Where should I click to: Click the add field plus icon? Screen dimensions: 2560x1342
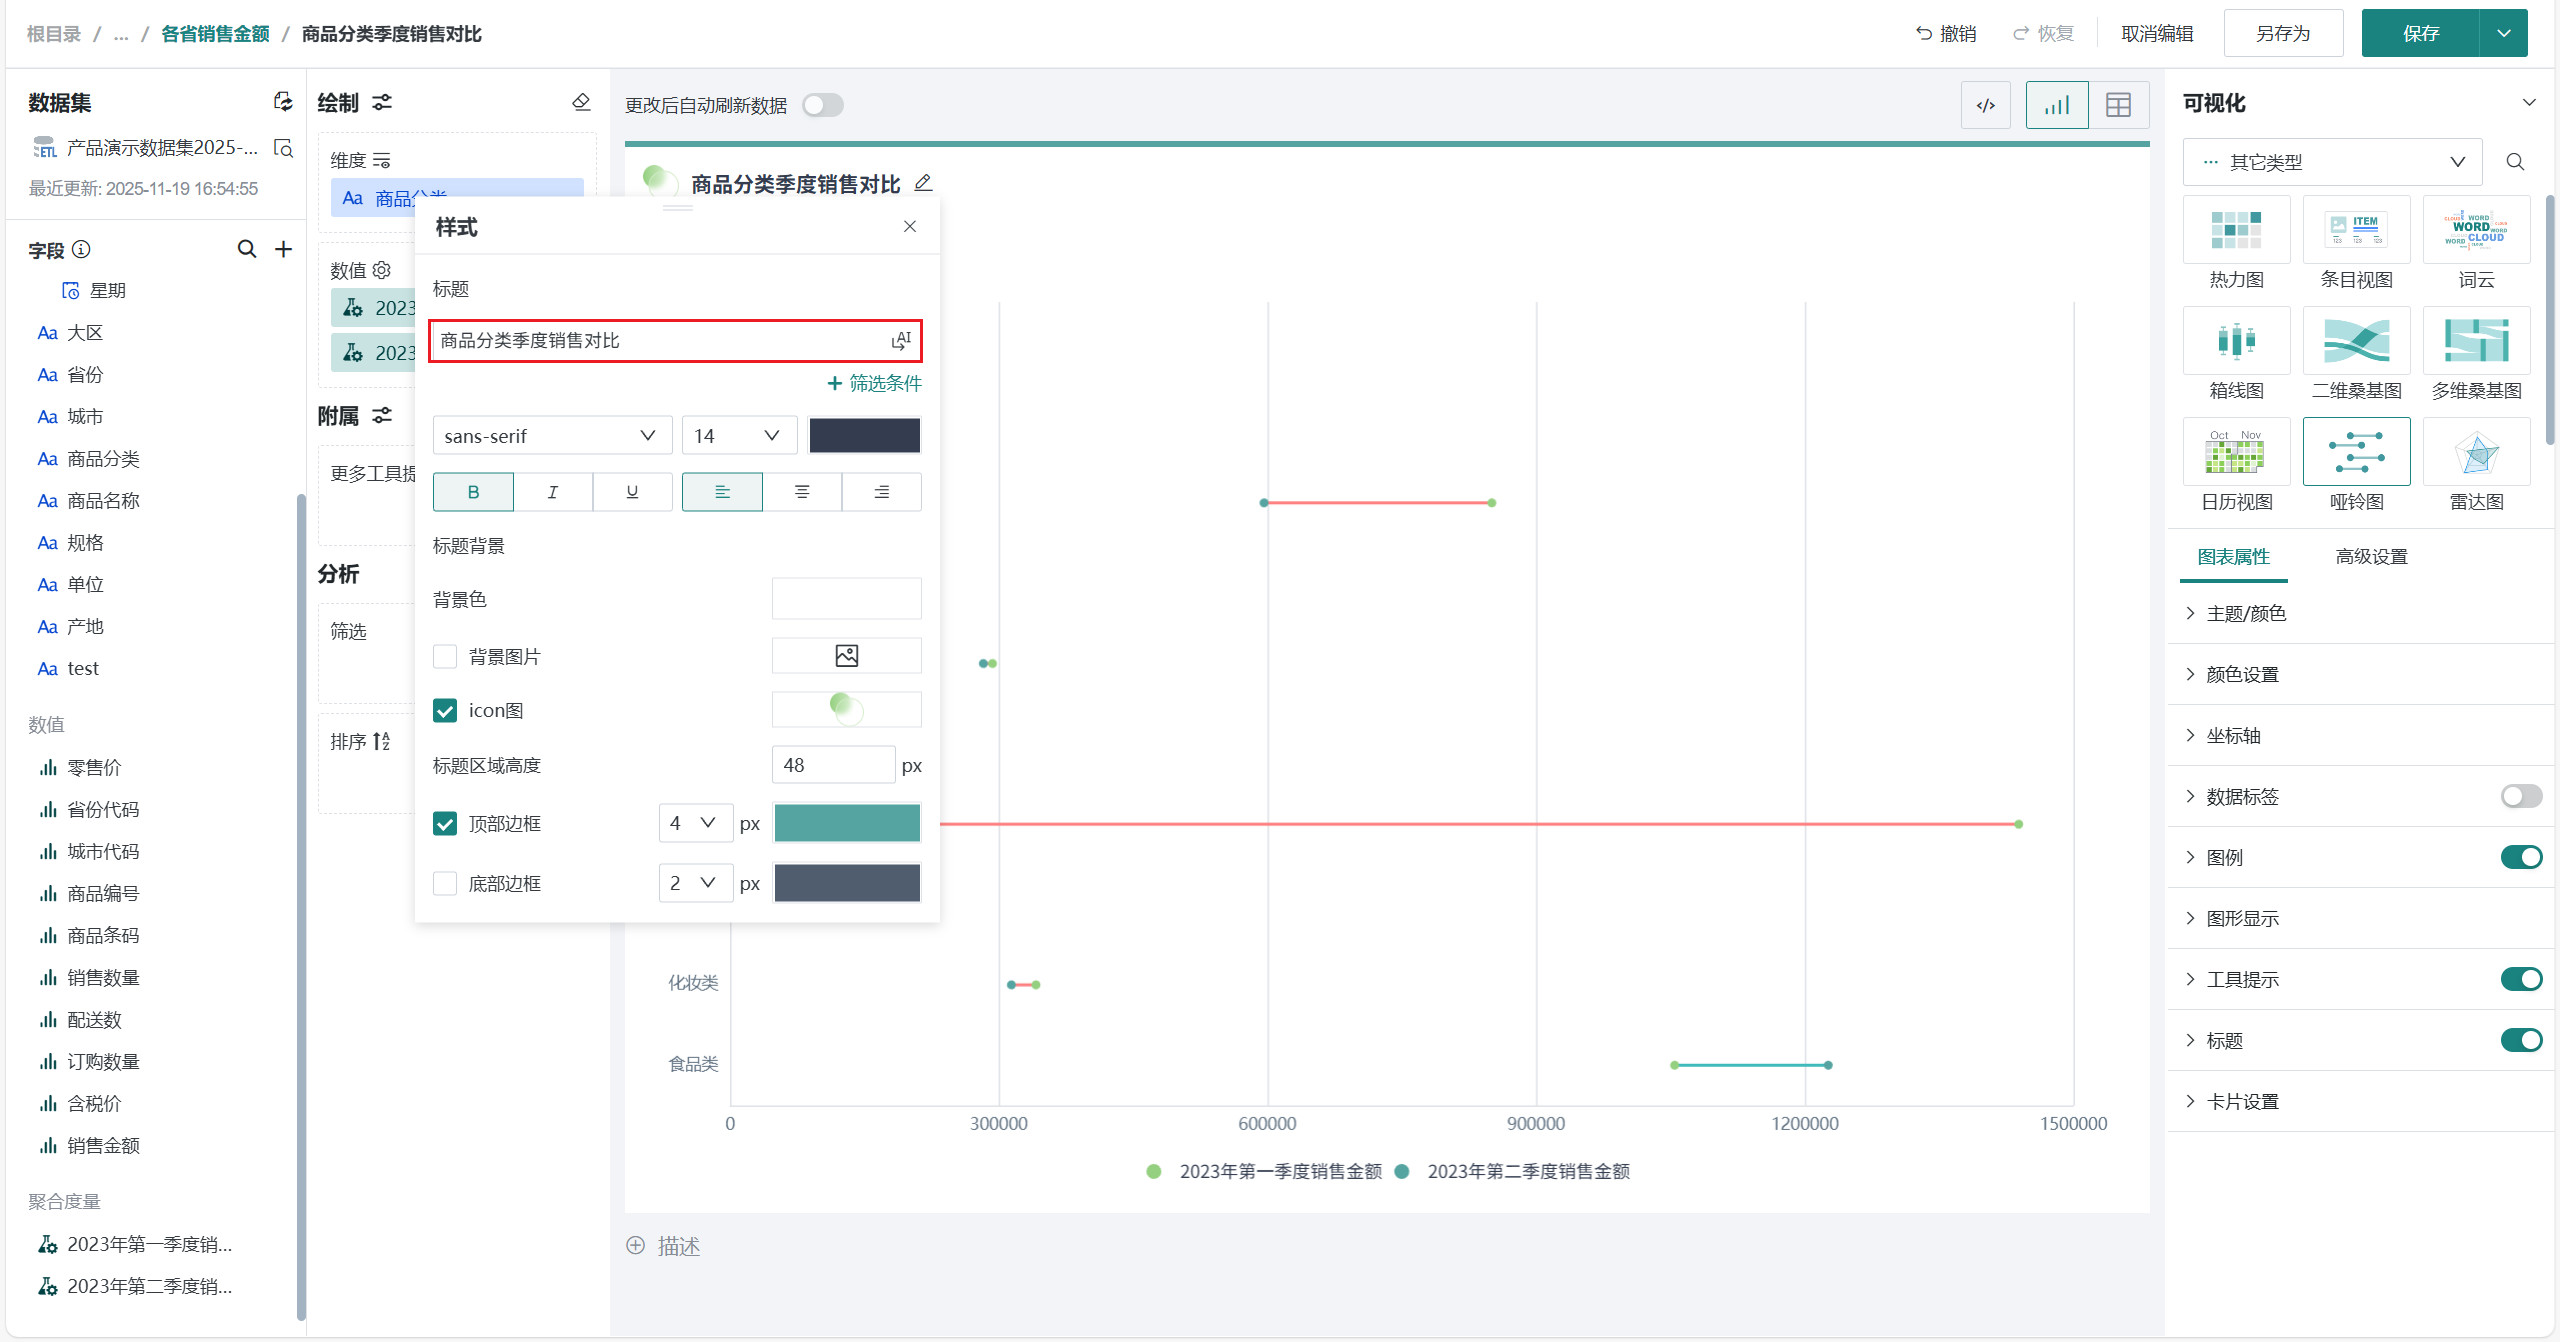pos(284,249)
